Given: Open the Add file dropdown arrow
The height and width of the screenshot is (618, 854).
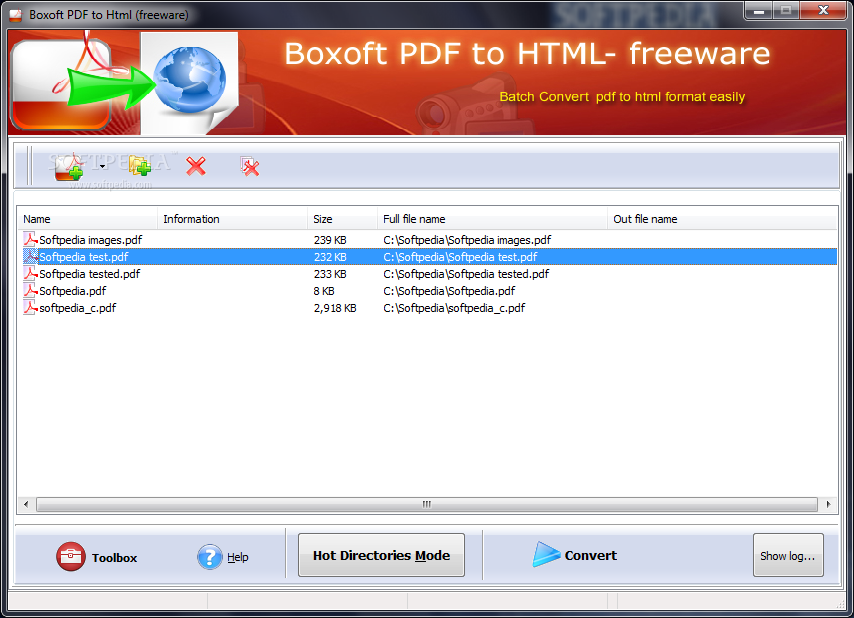Looking at the screenshot, I should (x=102, y=167).
